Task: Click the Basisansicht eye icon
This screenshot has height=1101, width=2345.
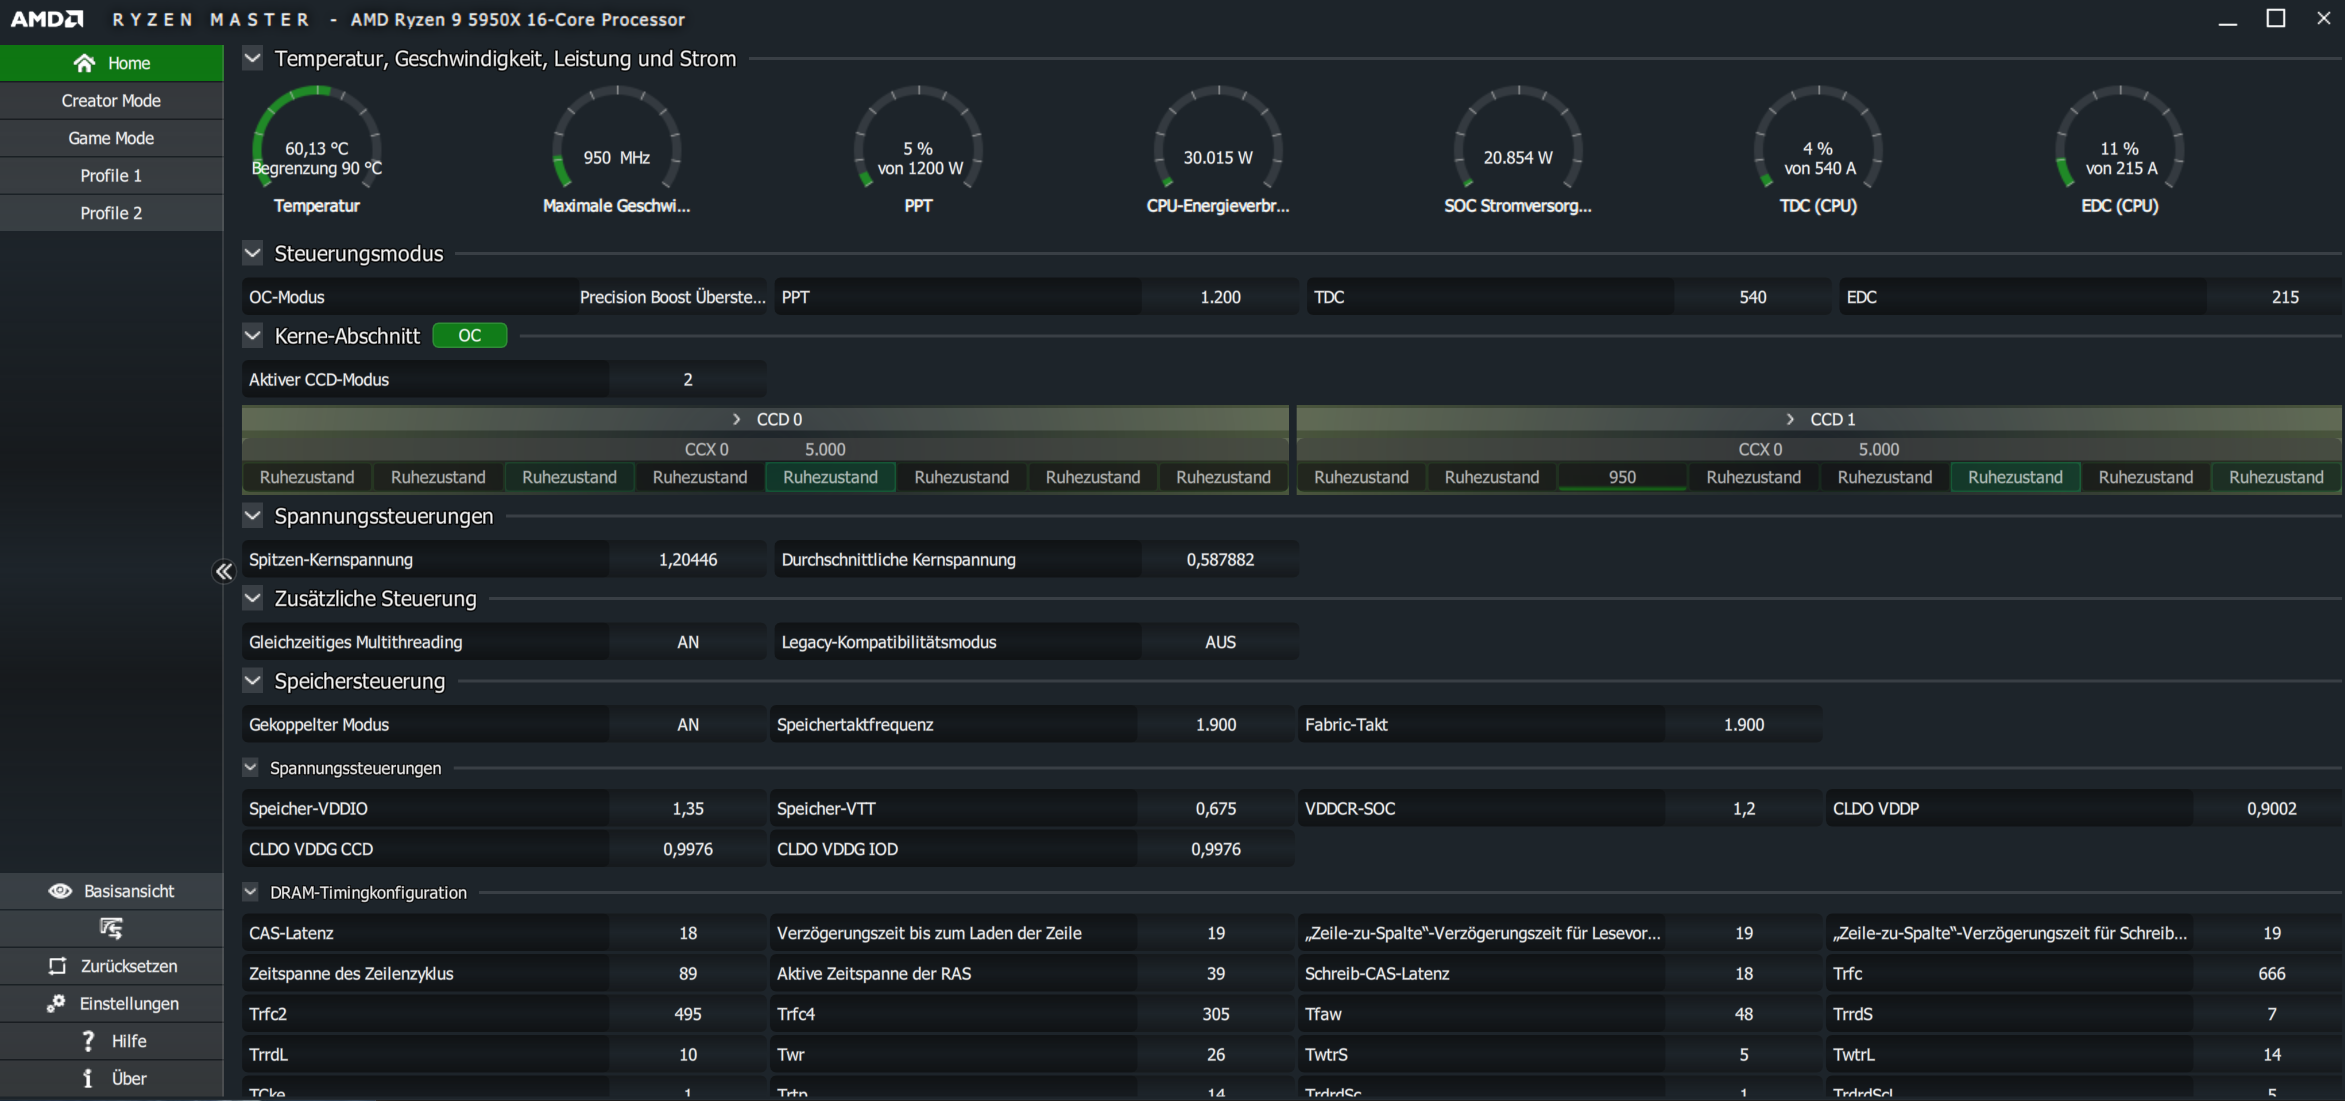Action: coord(60,891)
